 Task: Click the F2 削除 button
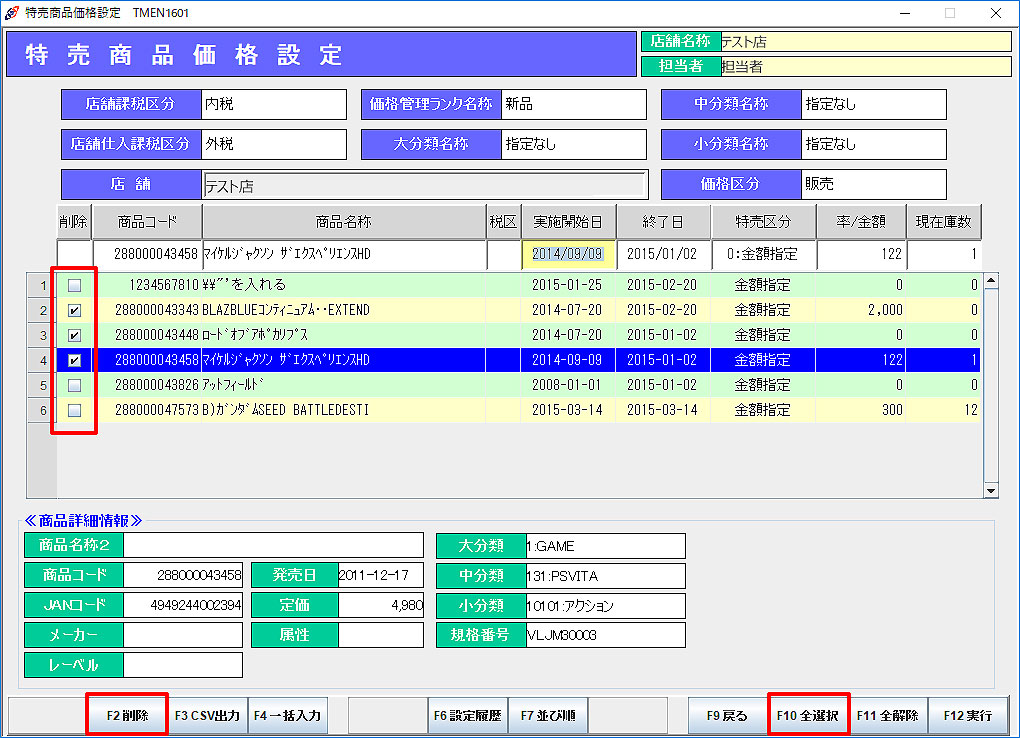click(x=127, y=716)
